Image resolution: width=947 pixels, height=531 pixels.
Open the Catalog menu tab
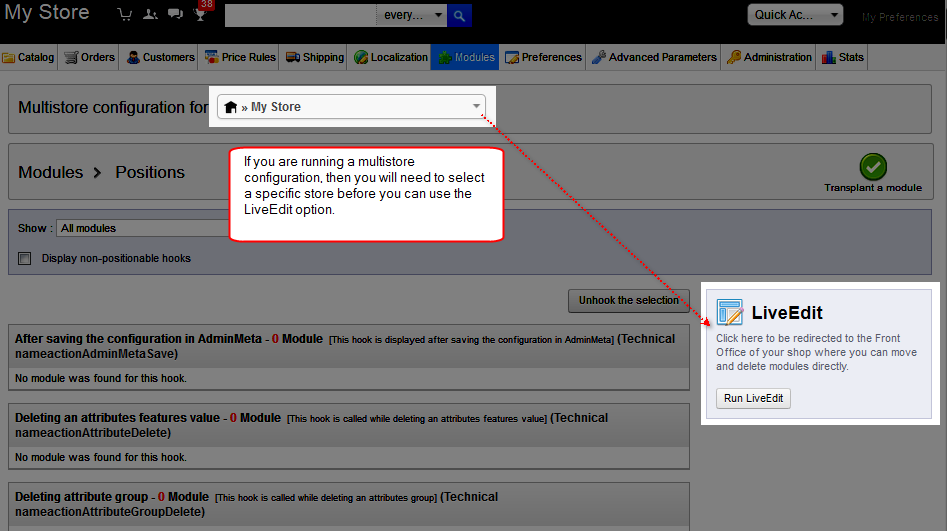[x=29, y=57]
